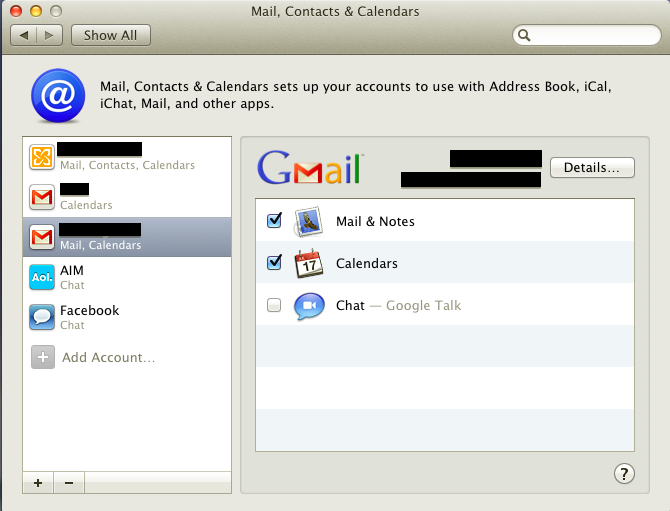Add an account with the bottom plus button
The image size is (670, 511).
point(38,483)
